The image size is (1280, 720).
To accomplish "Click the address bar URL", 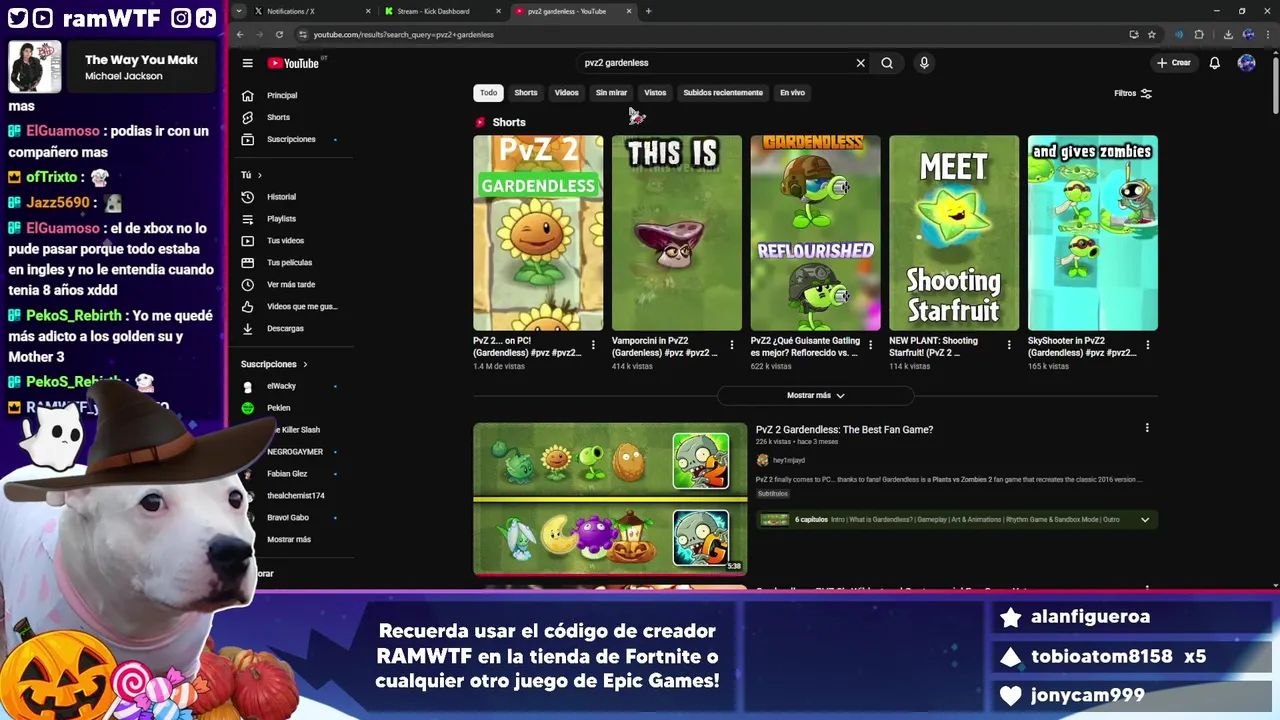I will pyautogui.click(x=404, y=35).
